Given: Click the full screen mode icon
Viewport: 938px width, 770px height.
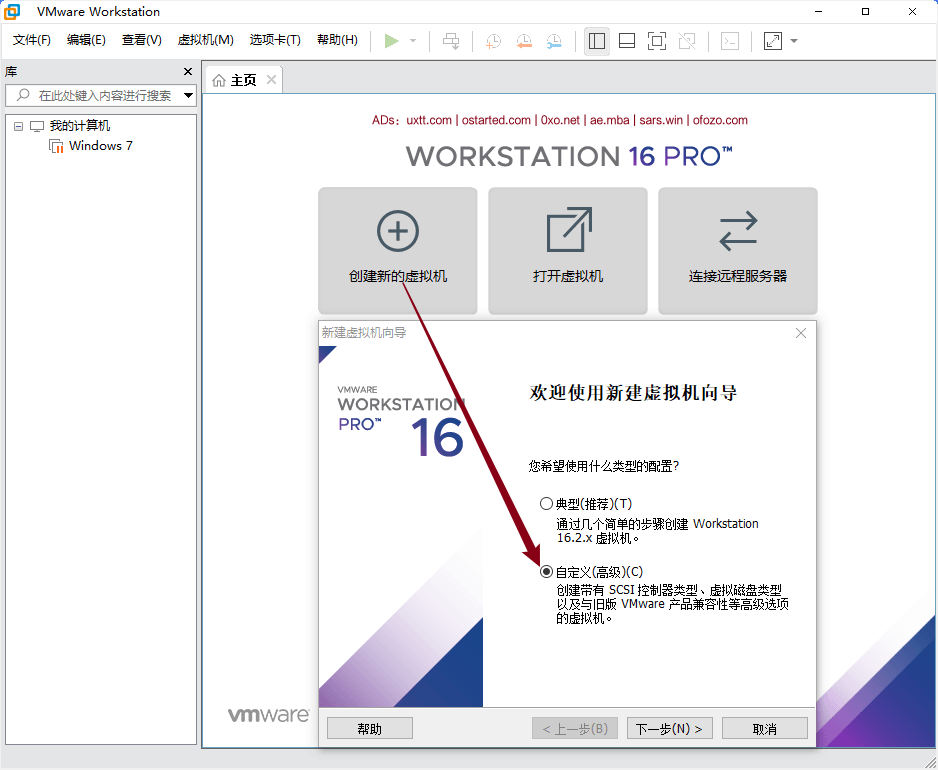Looking at the screenshot, I should 657,41.
